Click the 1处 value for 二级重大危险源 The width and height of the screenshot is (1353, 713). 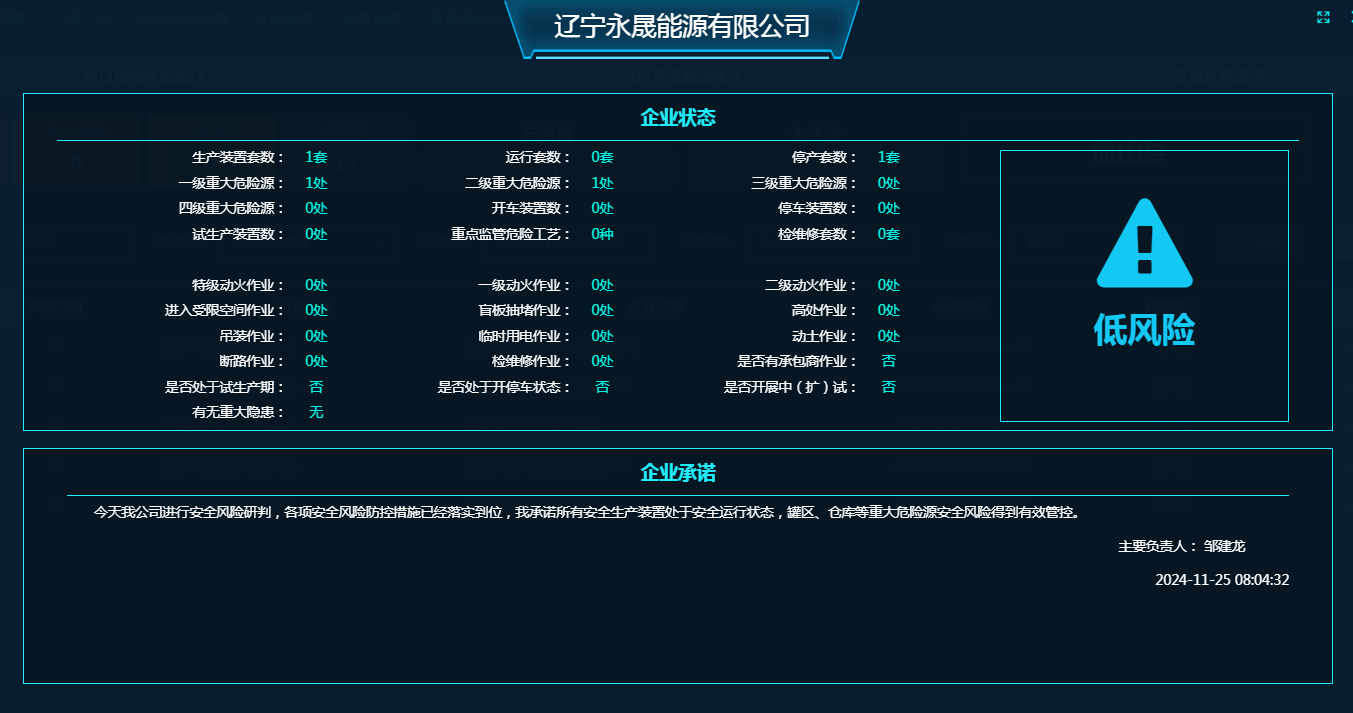pyautogui.click(x=602, y=183)
